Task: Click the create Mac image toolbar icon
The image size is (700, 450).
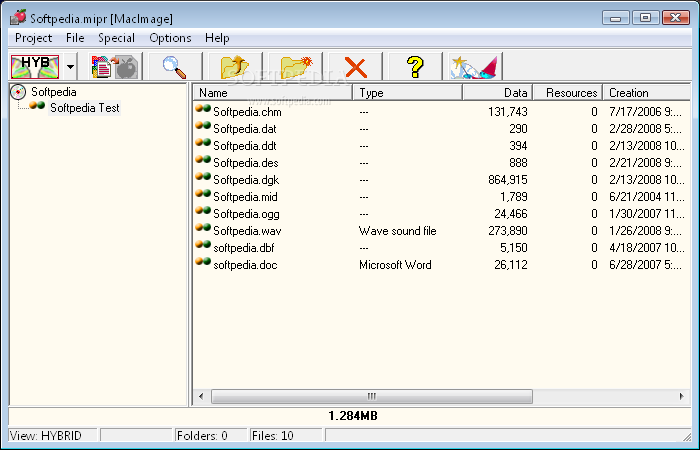Action: pos(115,67)
